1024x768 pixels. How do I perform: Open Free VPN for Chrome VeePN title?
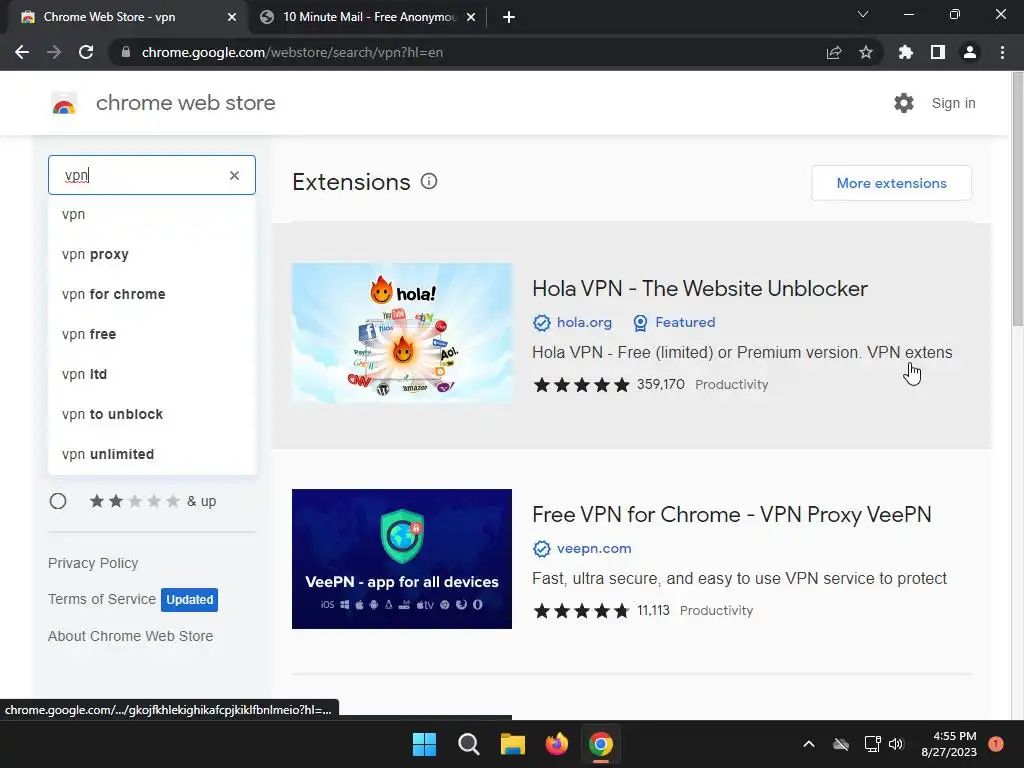click(x=731, y=515)
